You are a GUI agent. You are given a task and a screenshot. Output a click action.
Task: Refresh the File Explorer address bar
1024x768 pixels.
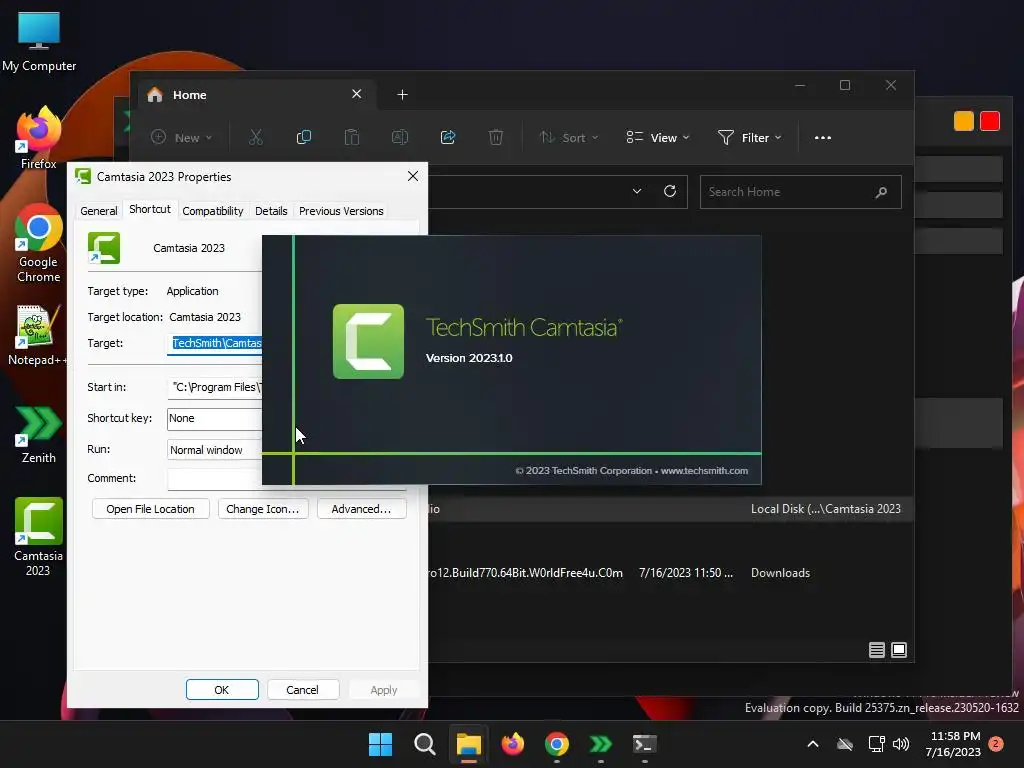[x=670, y=191]
